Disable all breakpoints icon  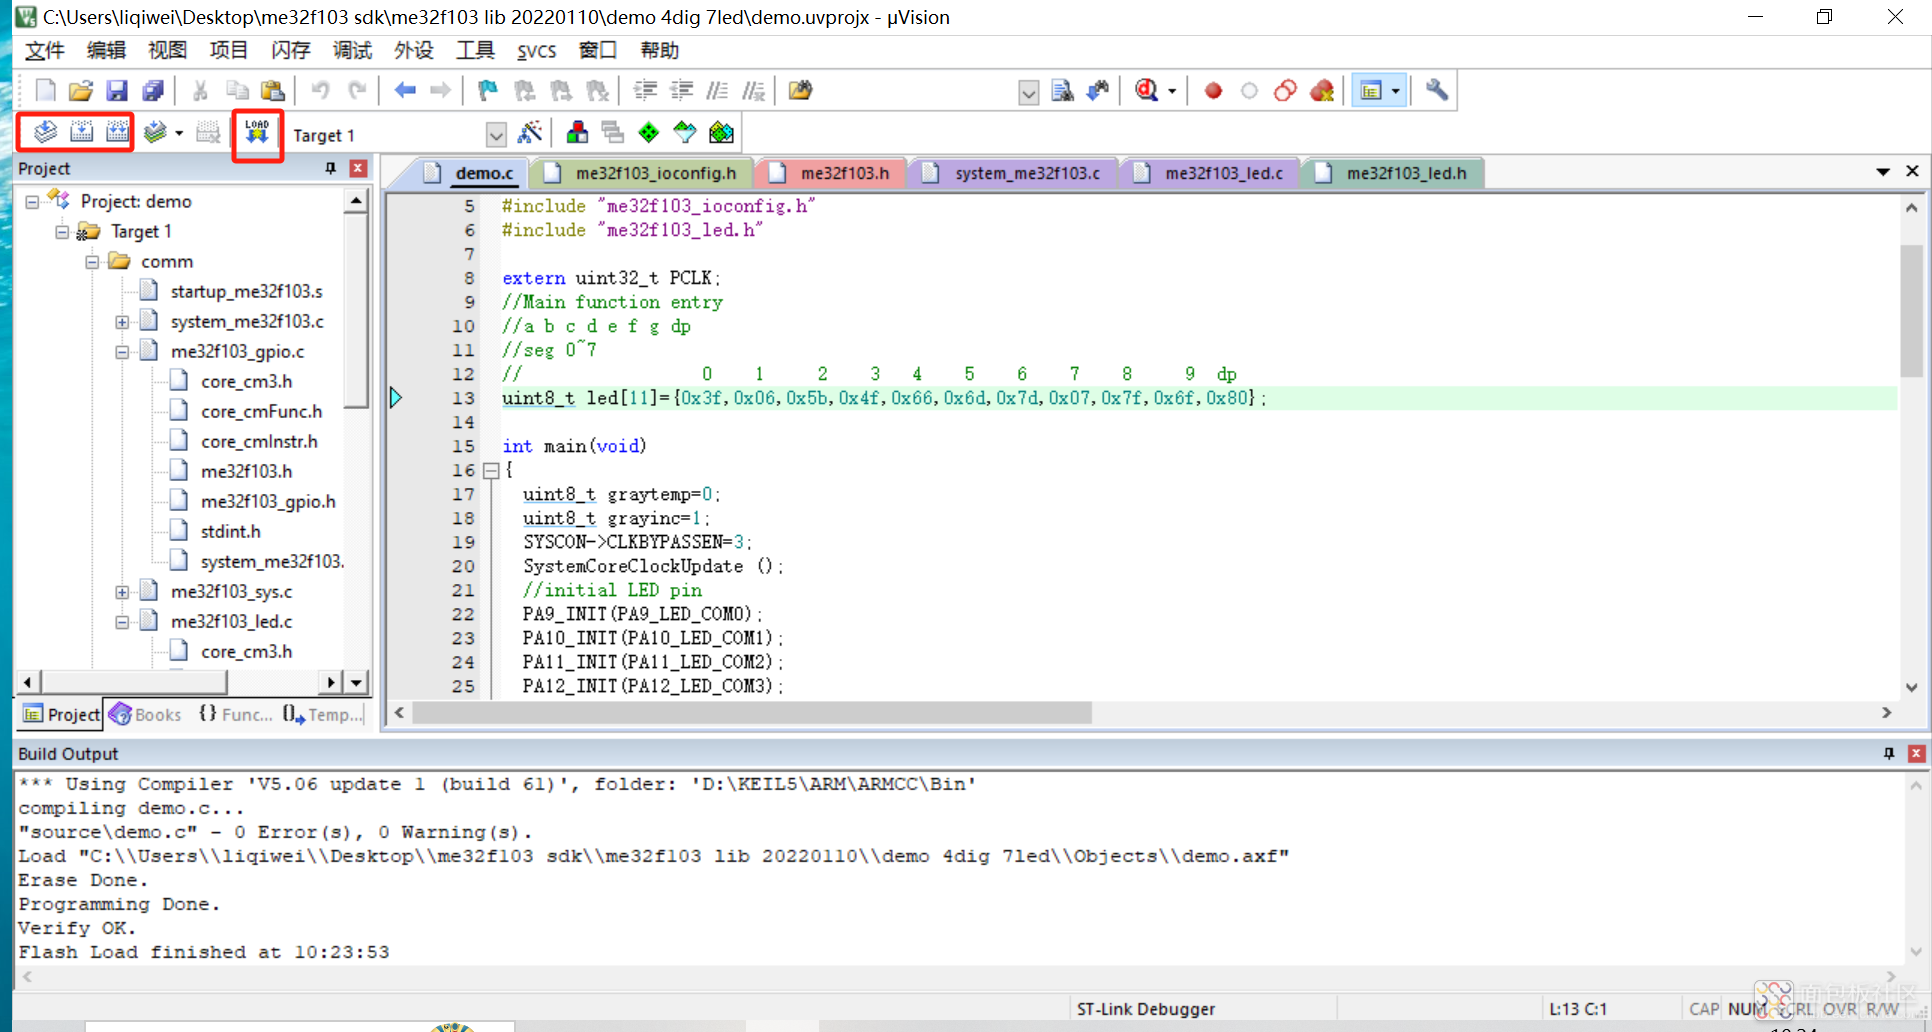click(x=1285, y=91)
